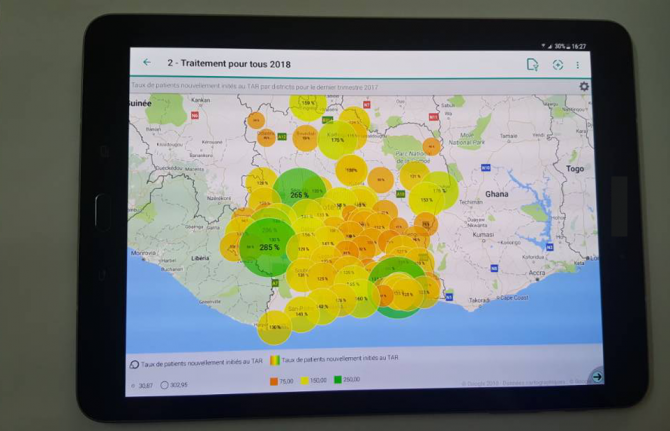Open map settings gear icon
The image size is (670, 431).
click(x=585, y=87)
